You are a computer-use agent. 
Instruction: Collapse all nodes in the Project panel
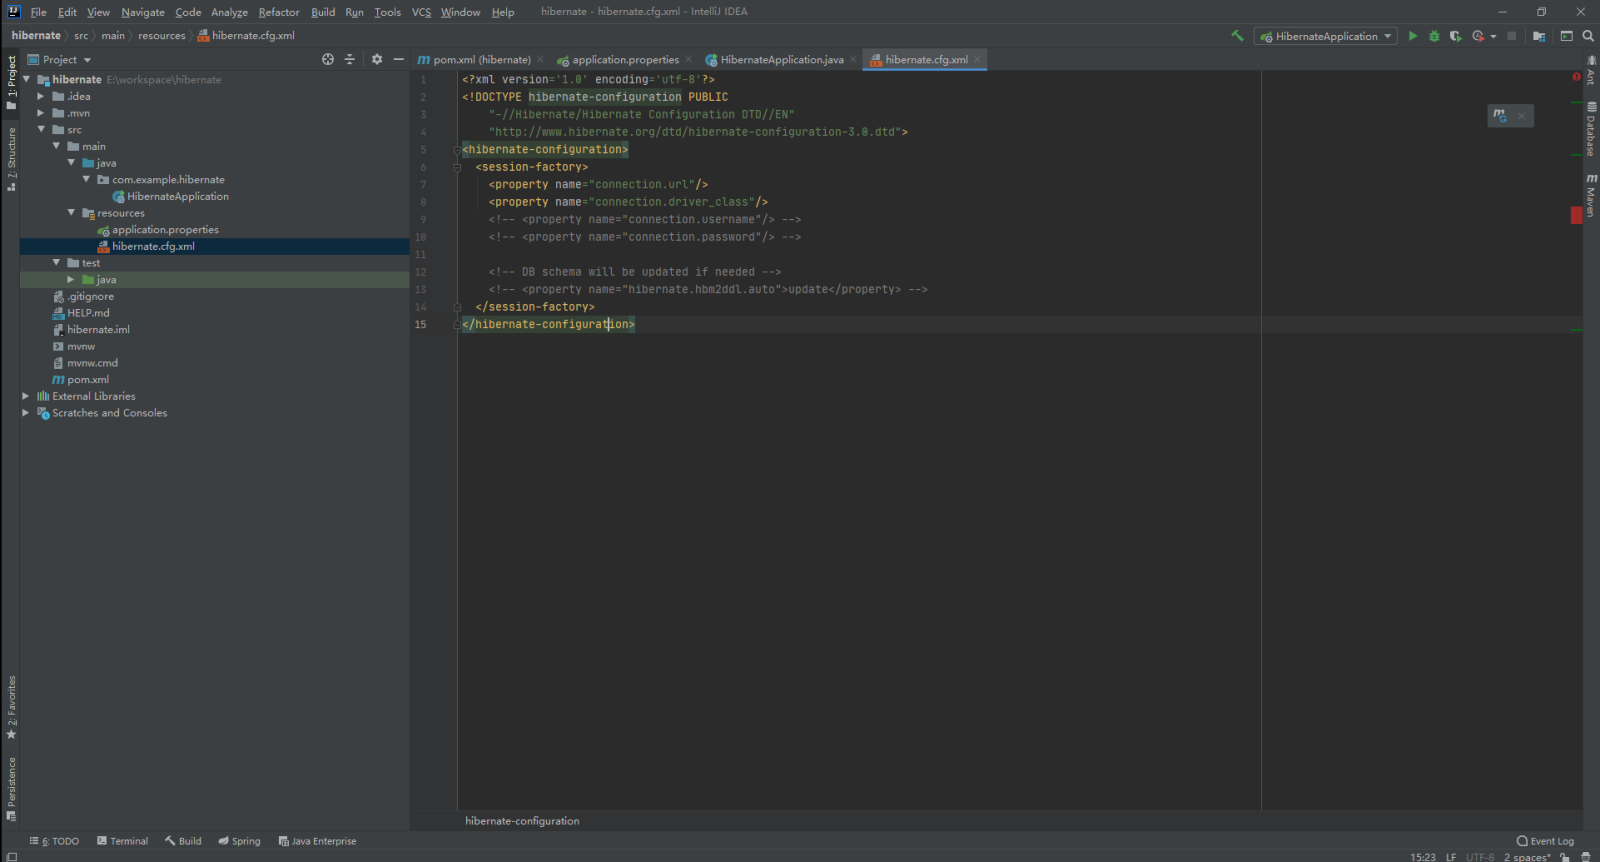350,60
